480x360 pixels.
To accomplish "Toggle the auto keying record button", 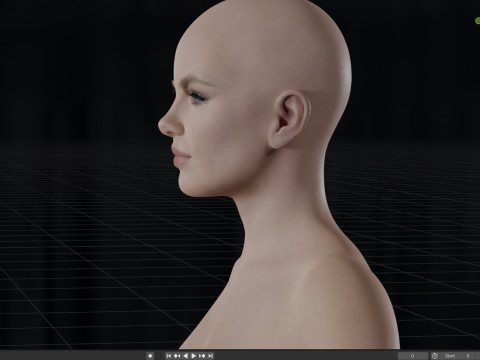I will click(150, 356).
